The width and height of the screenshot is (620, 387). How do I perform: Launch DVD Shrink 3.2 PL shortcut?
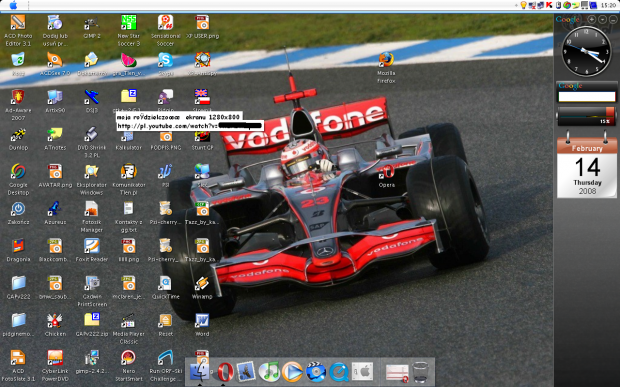(92, 142)
